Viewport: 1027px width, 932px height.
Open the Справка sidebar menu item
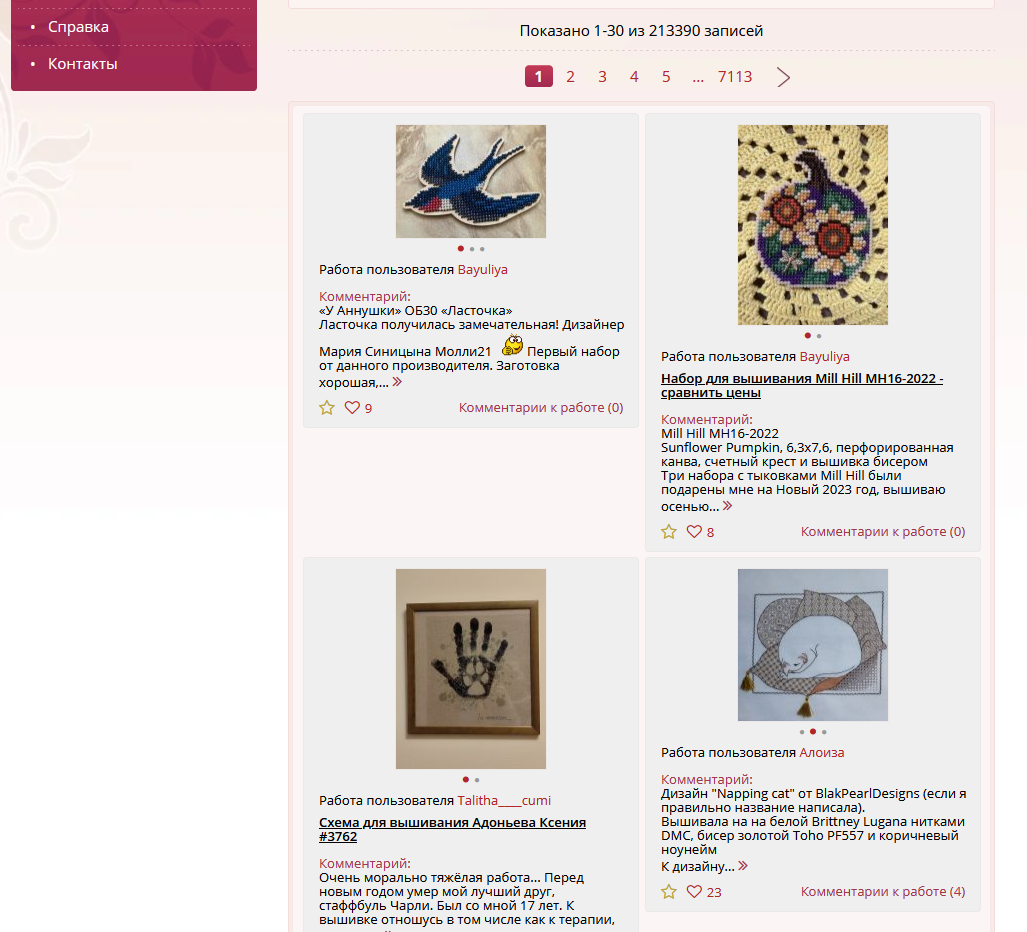(x=78, y=27)
